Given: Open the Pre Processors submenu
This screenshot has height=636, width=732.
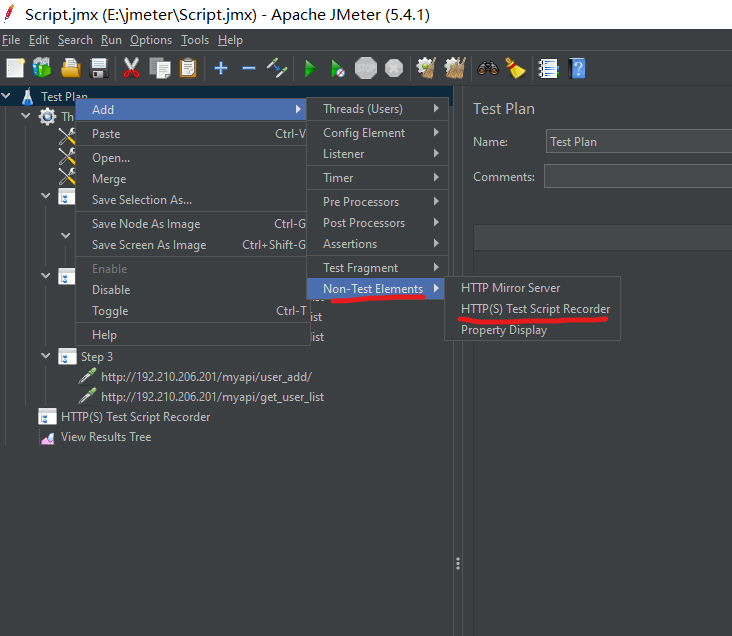Looking at the screenshot, I should [x=377, y=202].
